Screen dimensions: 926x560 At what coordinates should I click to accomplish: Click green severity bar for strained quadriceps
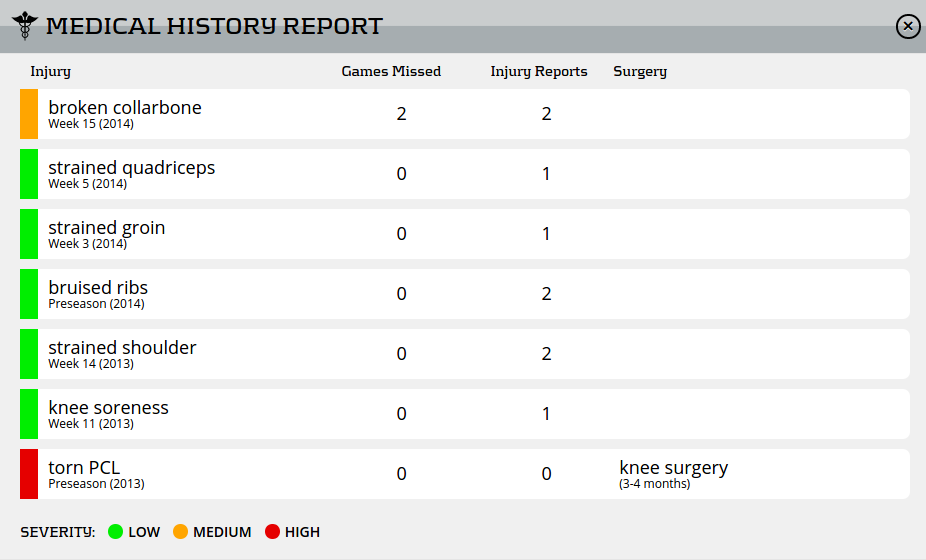coord(29,174)
